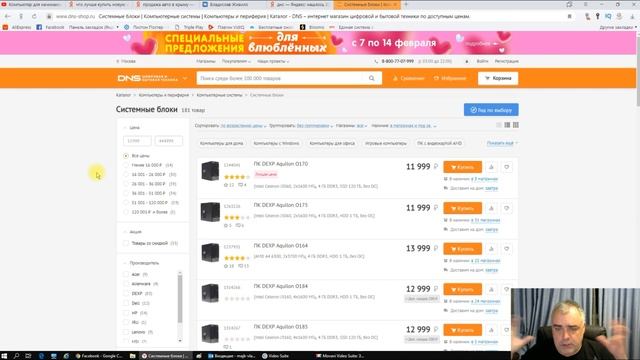Open the Наличие availability dropdown
Screen dimensions: 640x360
413,126
